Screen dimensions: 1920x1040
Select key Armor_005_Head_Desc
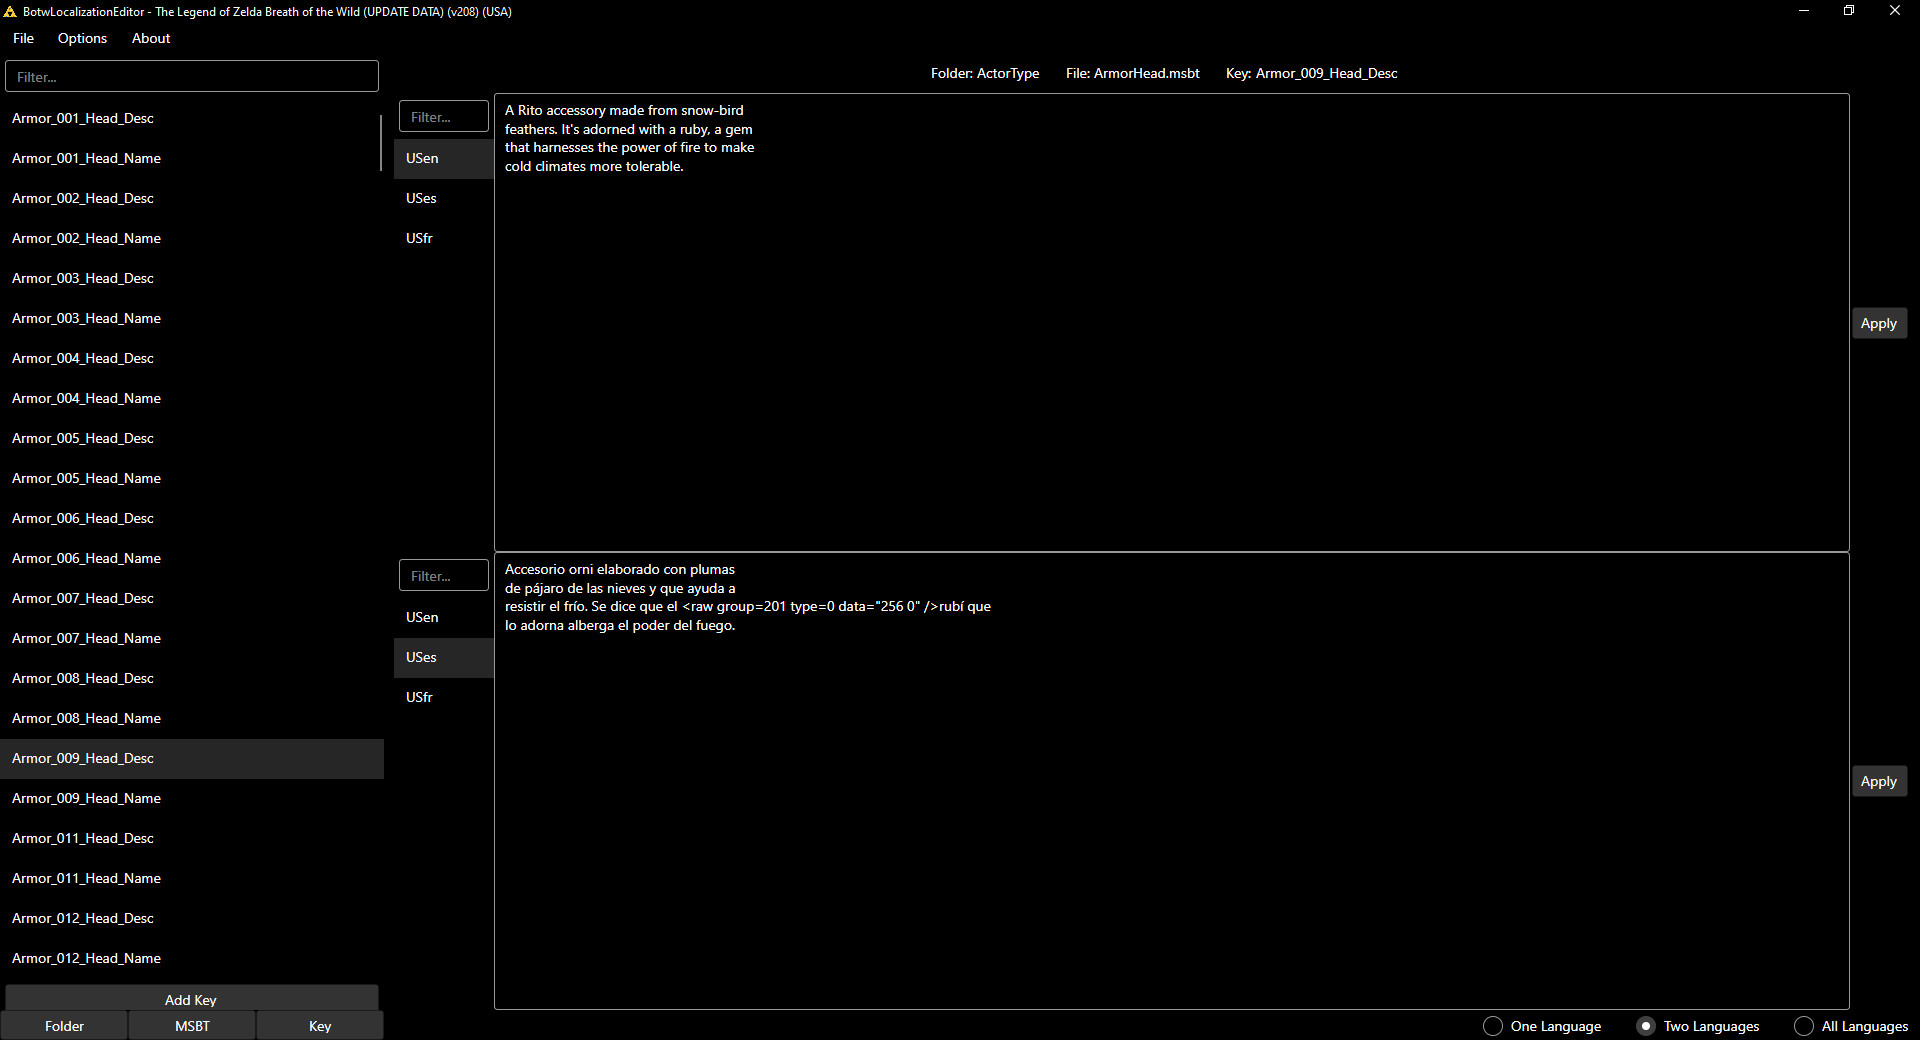[x=192, y=438]
